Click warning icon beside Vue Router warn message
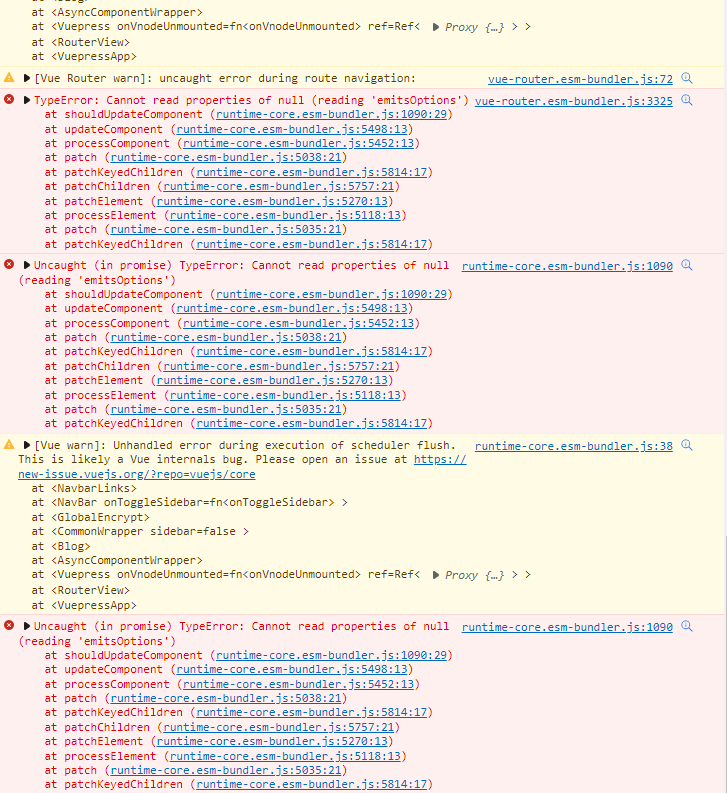This screenshot has height=793, width=727. pos(9,78)
